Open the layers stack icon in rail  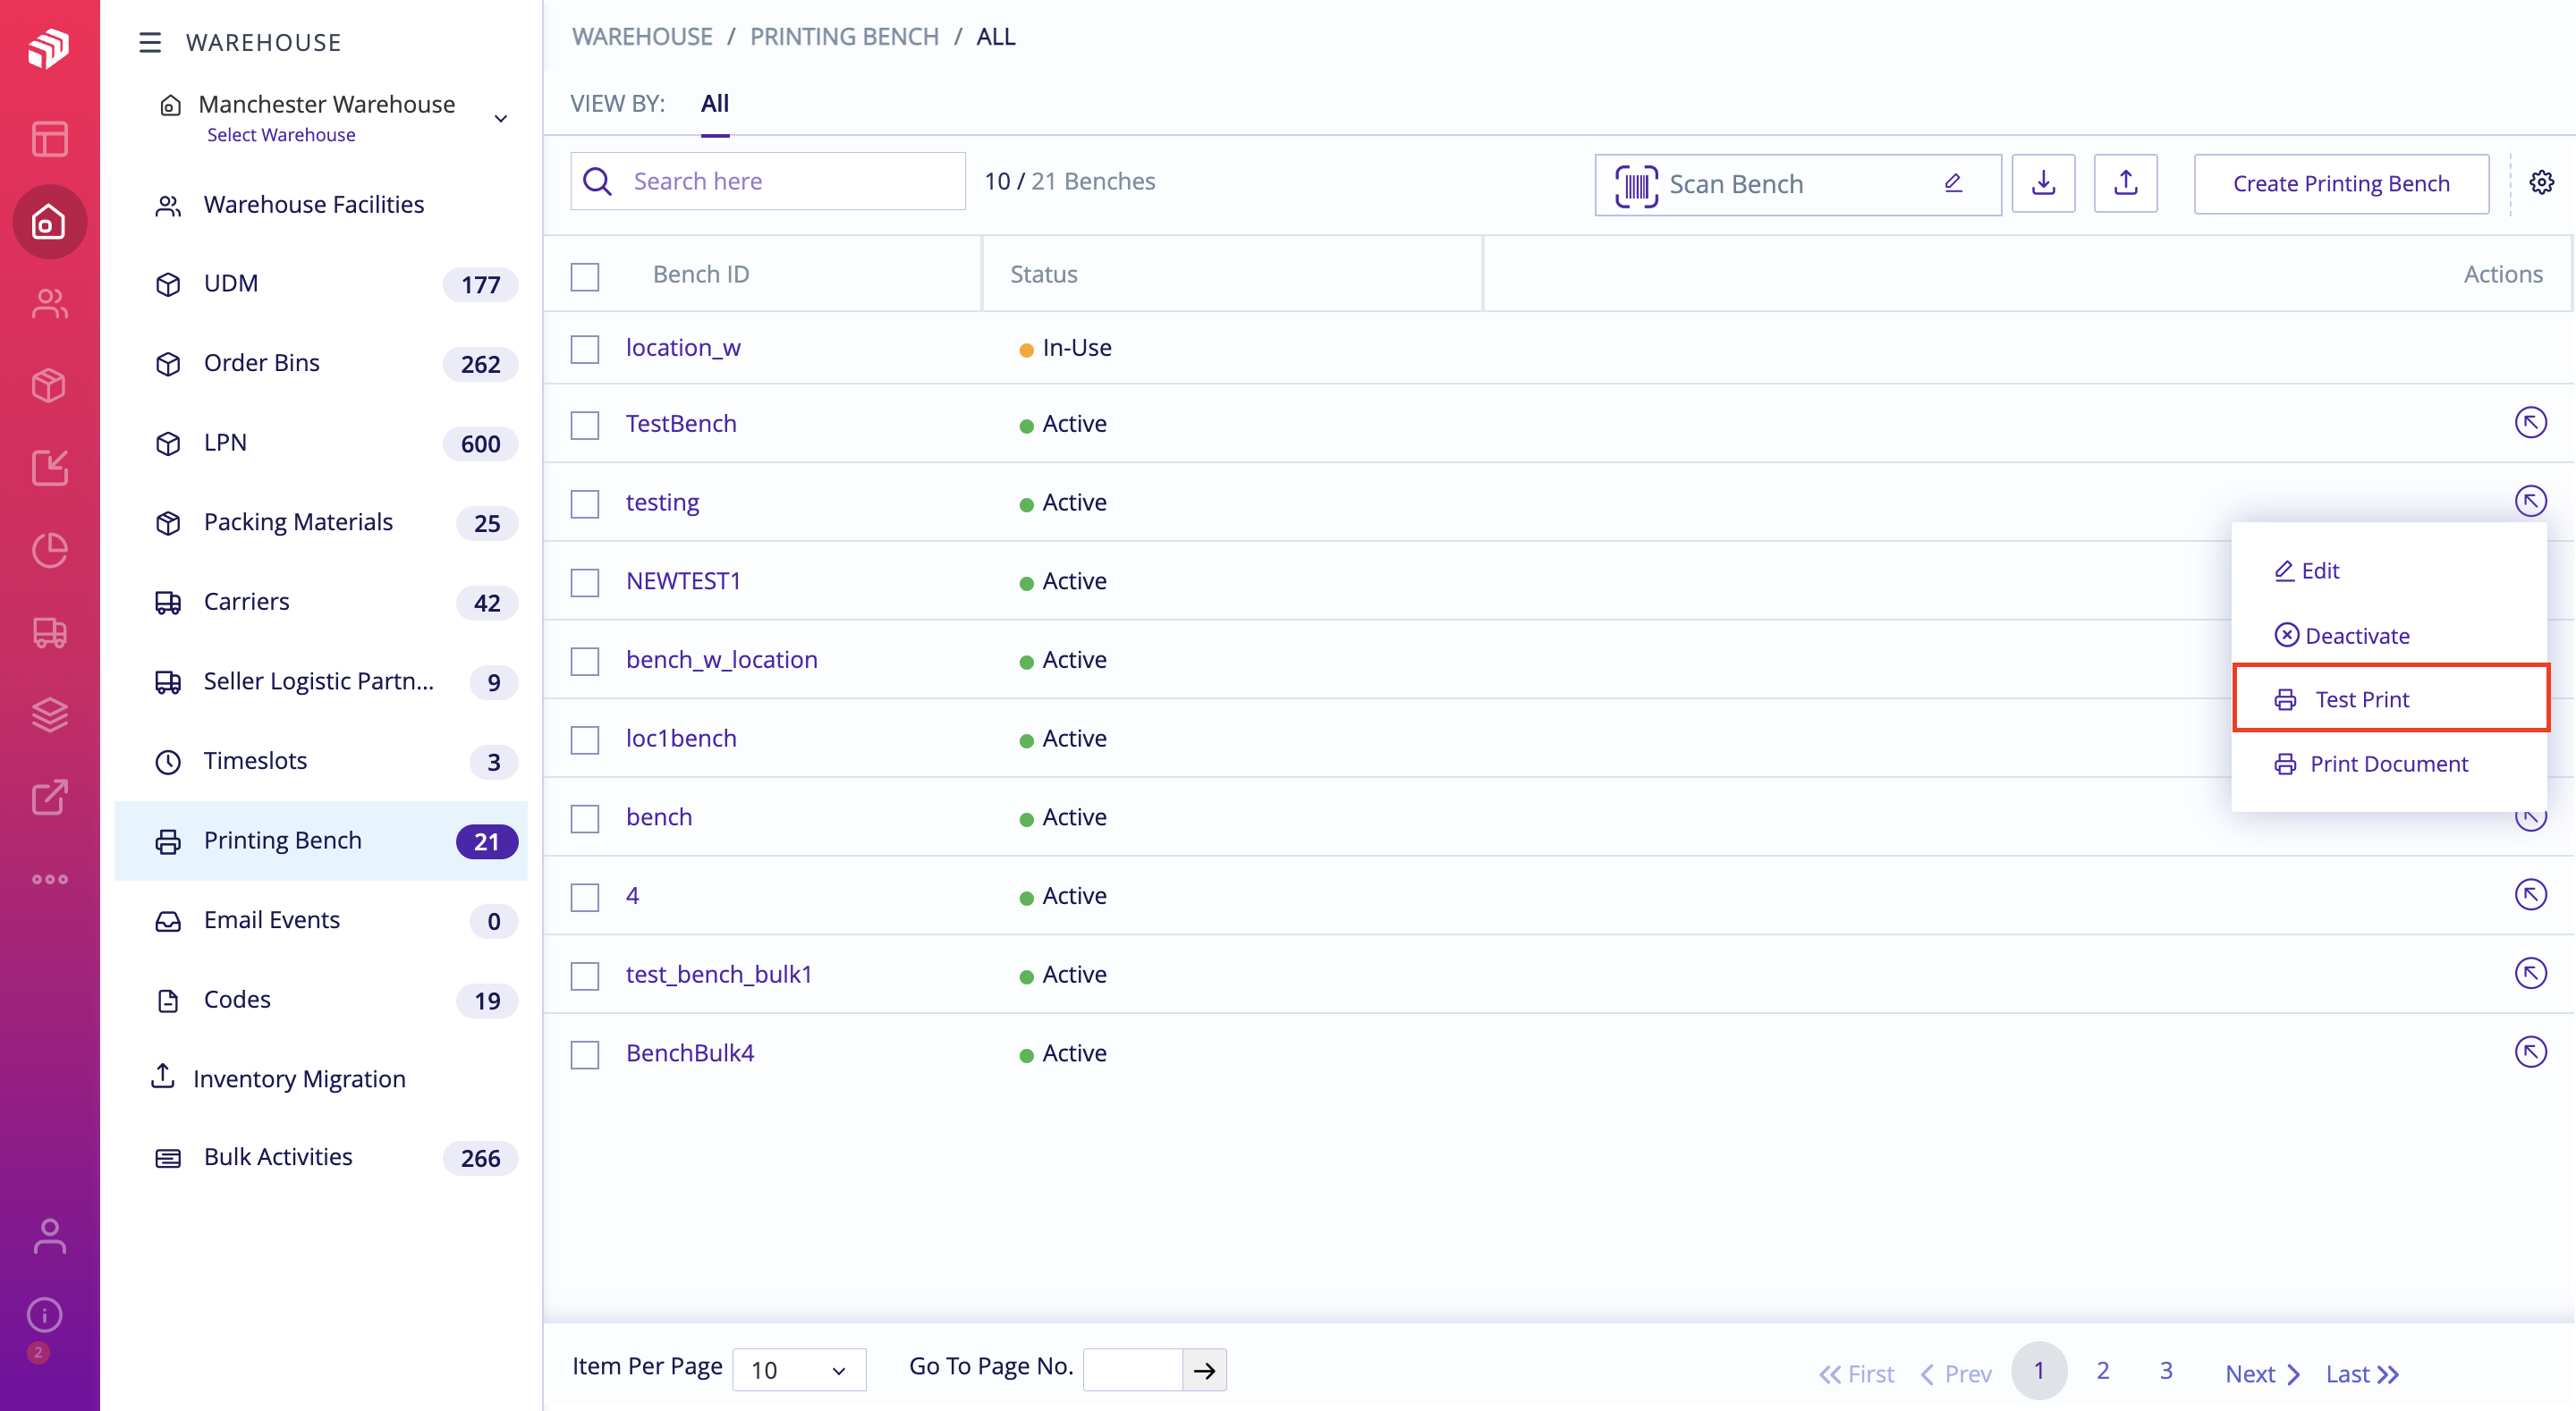(49, 714)
